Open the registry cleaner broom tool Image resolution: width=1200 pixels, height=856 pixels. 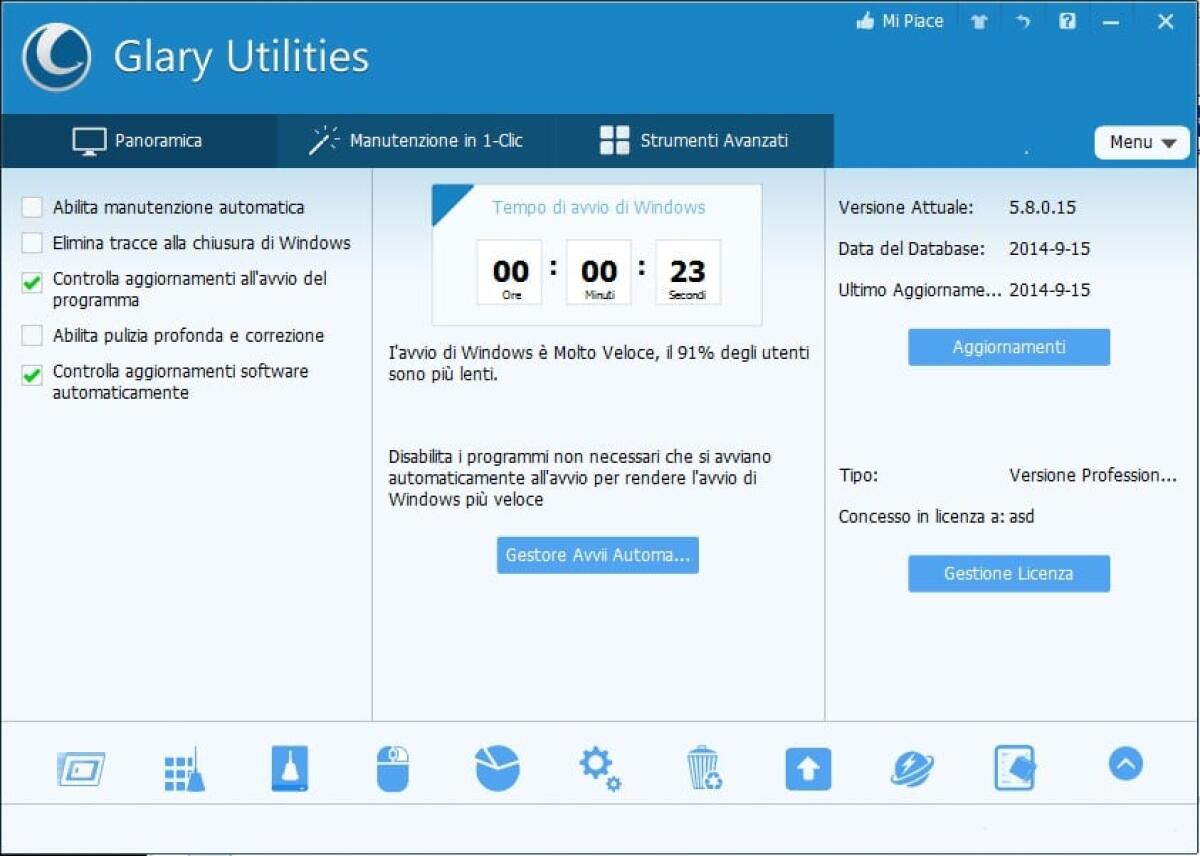pyautogui.click(x=185, y=768)
